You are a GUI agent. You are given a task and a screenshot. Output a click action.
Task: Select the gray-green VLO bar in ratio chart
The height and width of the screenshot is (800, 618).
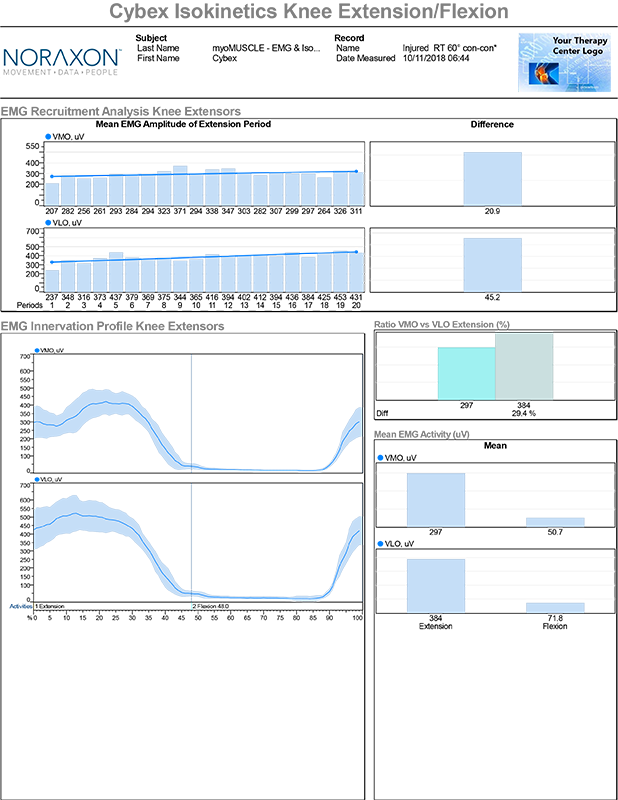(x=524, y=367)
